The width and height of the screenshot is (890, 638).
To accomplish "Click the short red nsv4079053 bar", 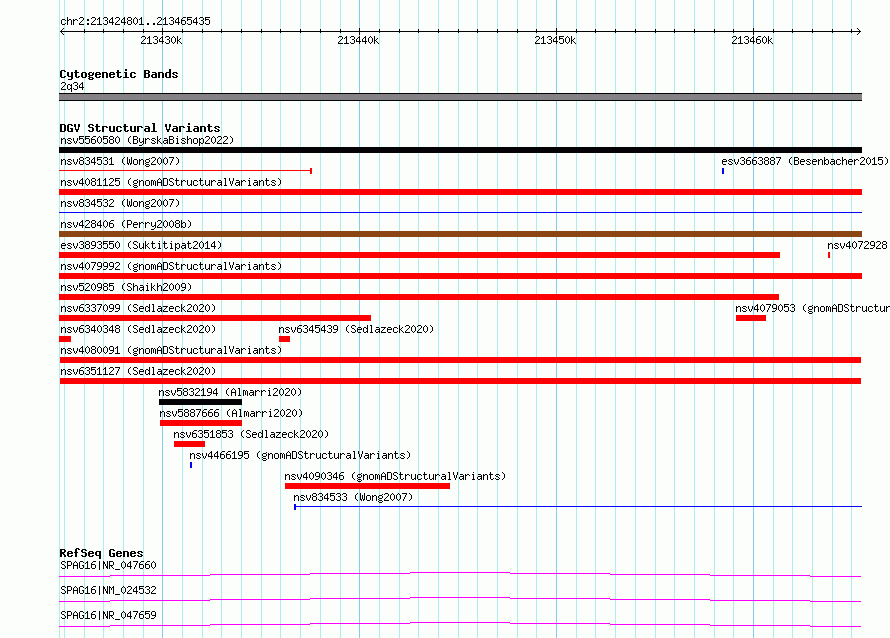I will coord(751,318).
